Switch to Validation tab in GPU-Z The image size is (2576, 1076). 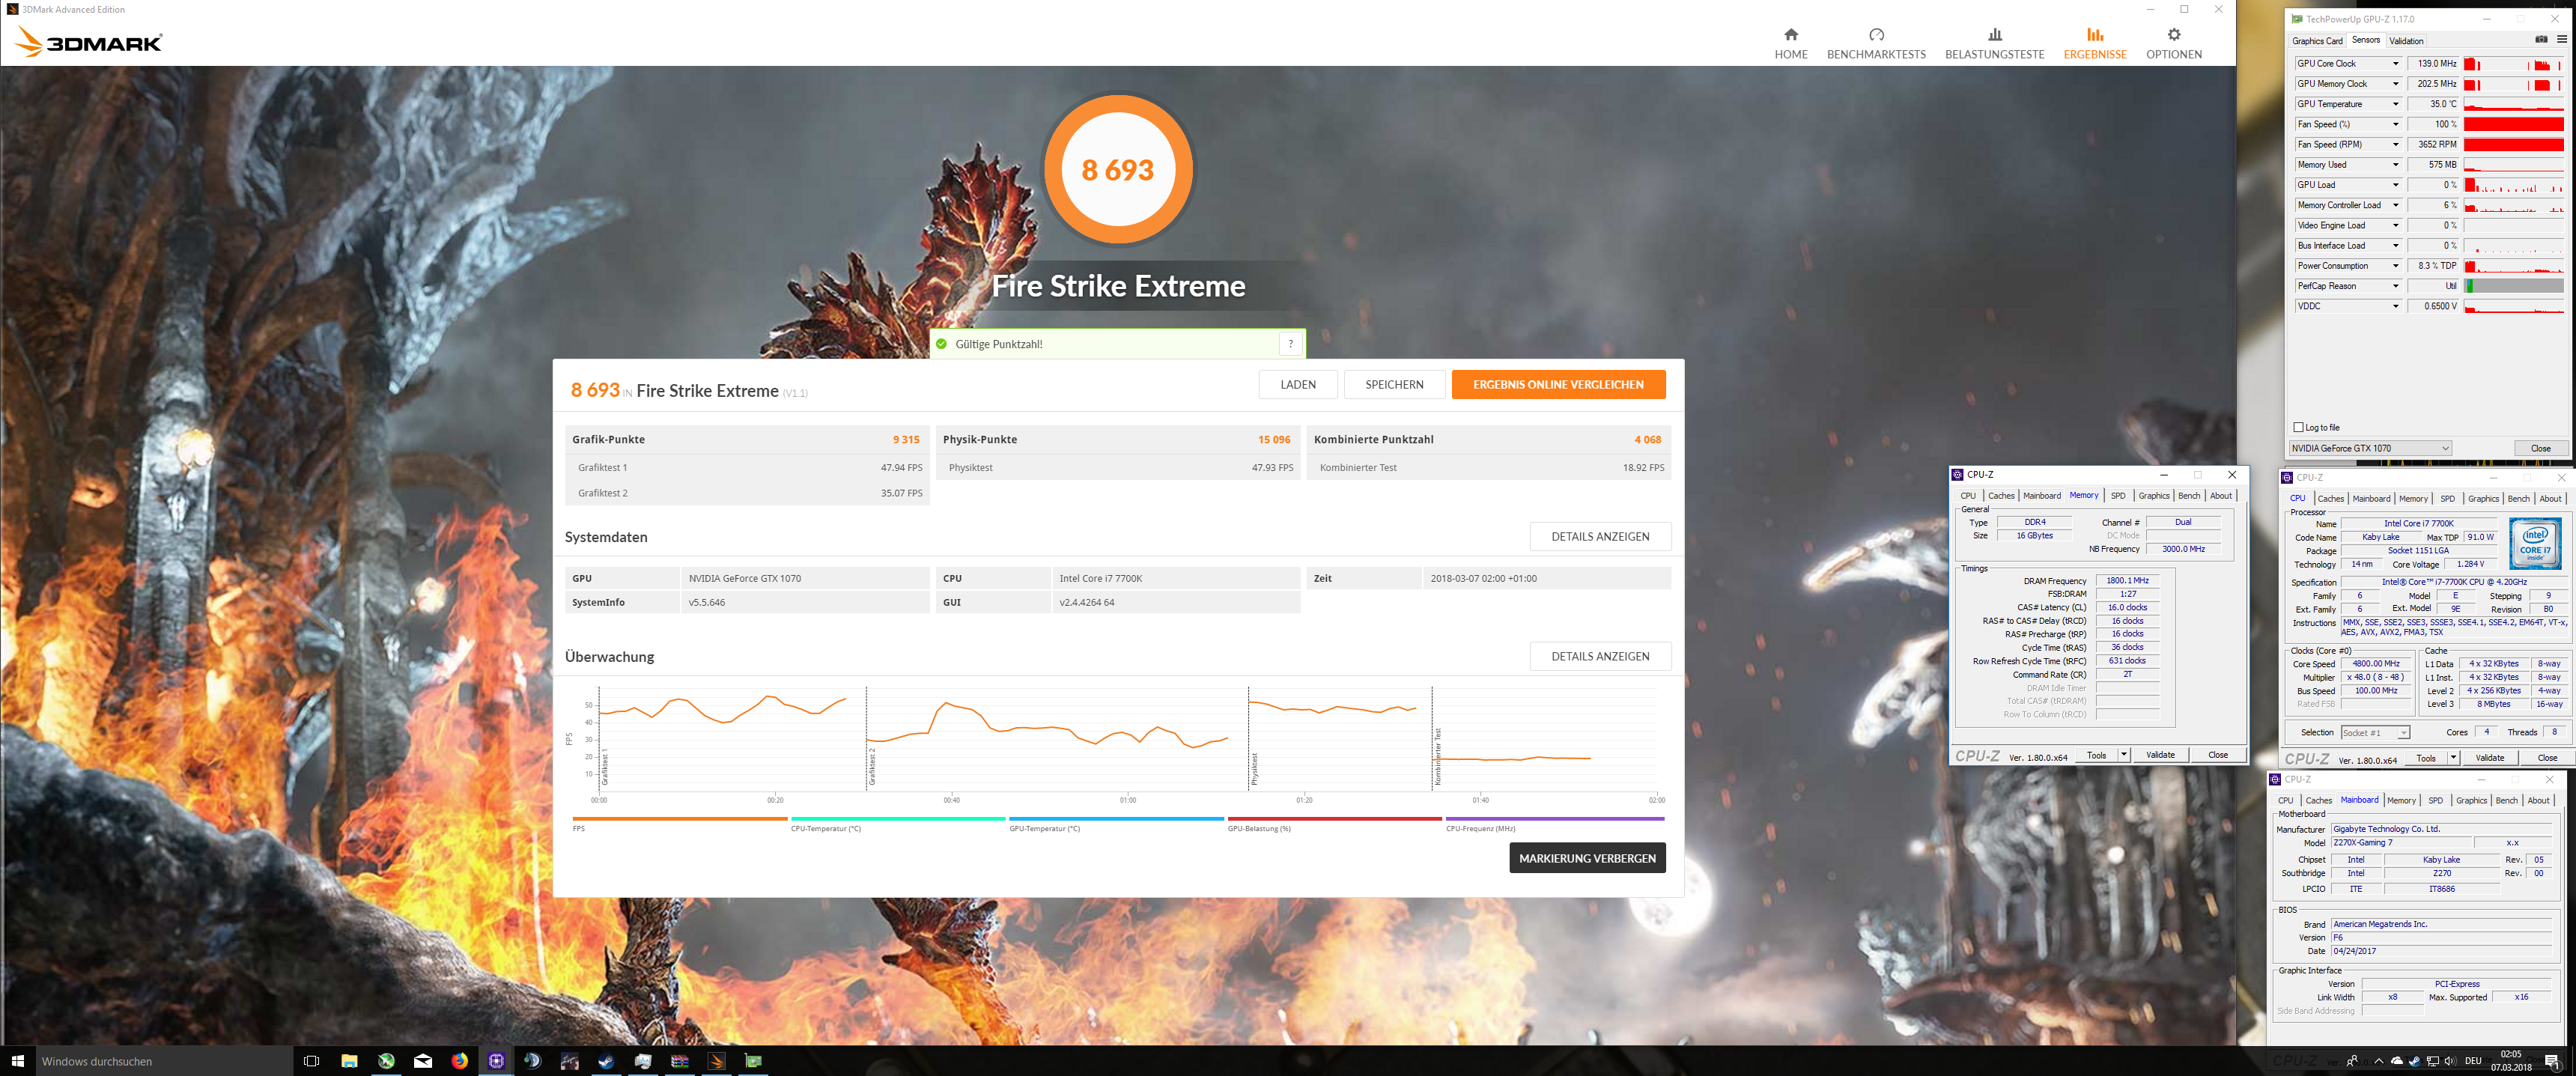[x=2405, y=41]
